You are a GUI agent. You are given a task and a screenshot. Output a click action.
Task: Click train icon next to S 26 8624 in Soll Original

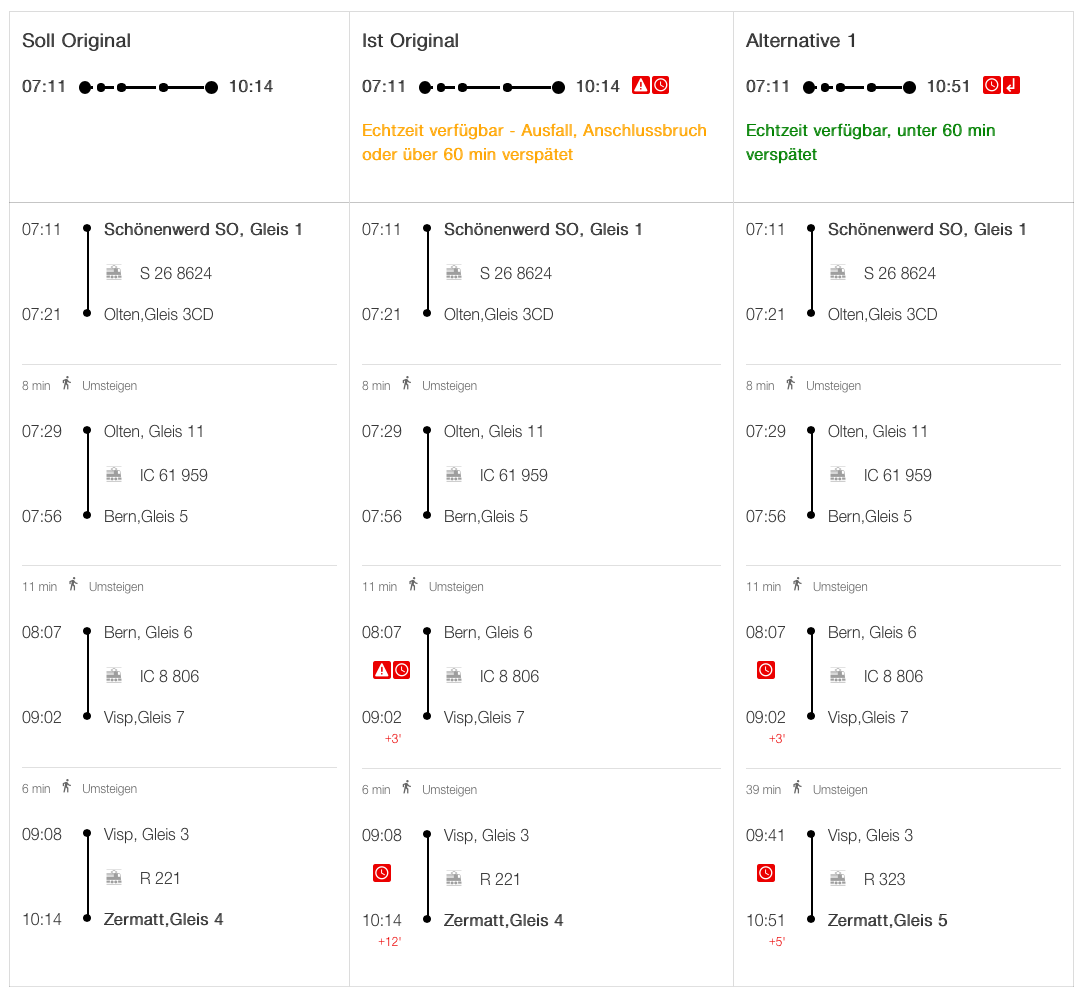[114, 273]
